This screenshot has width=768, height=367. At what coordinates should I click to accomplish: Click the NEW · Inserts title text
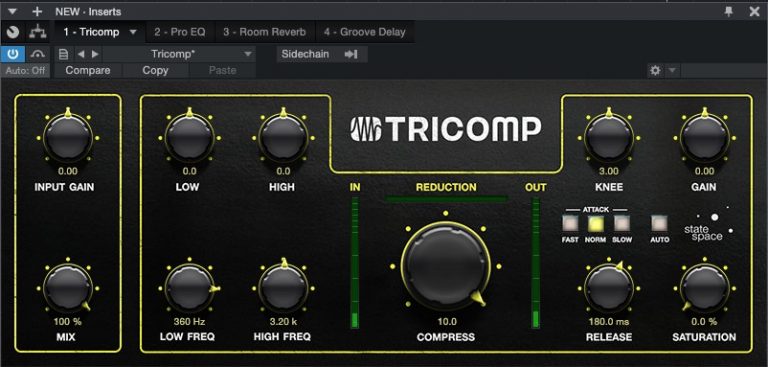tap(88, 12)
